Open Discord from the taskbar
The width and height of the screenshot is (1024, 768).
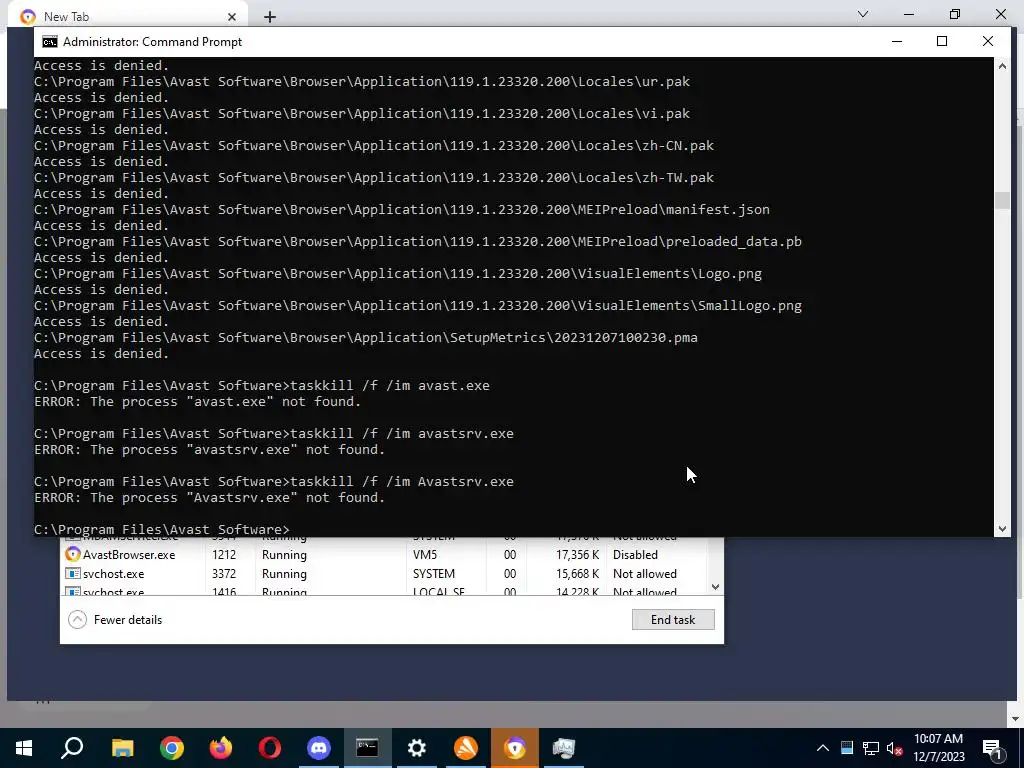click(319, 748)
